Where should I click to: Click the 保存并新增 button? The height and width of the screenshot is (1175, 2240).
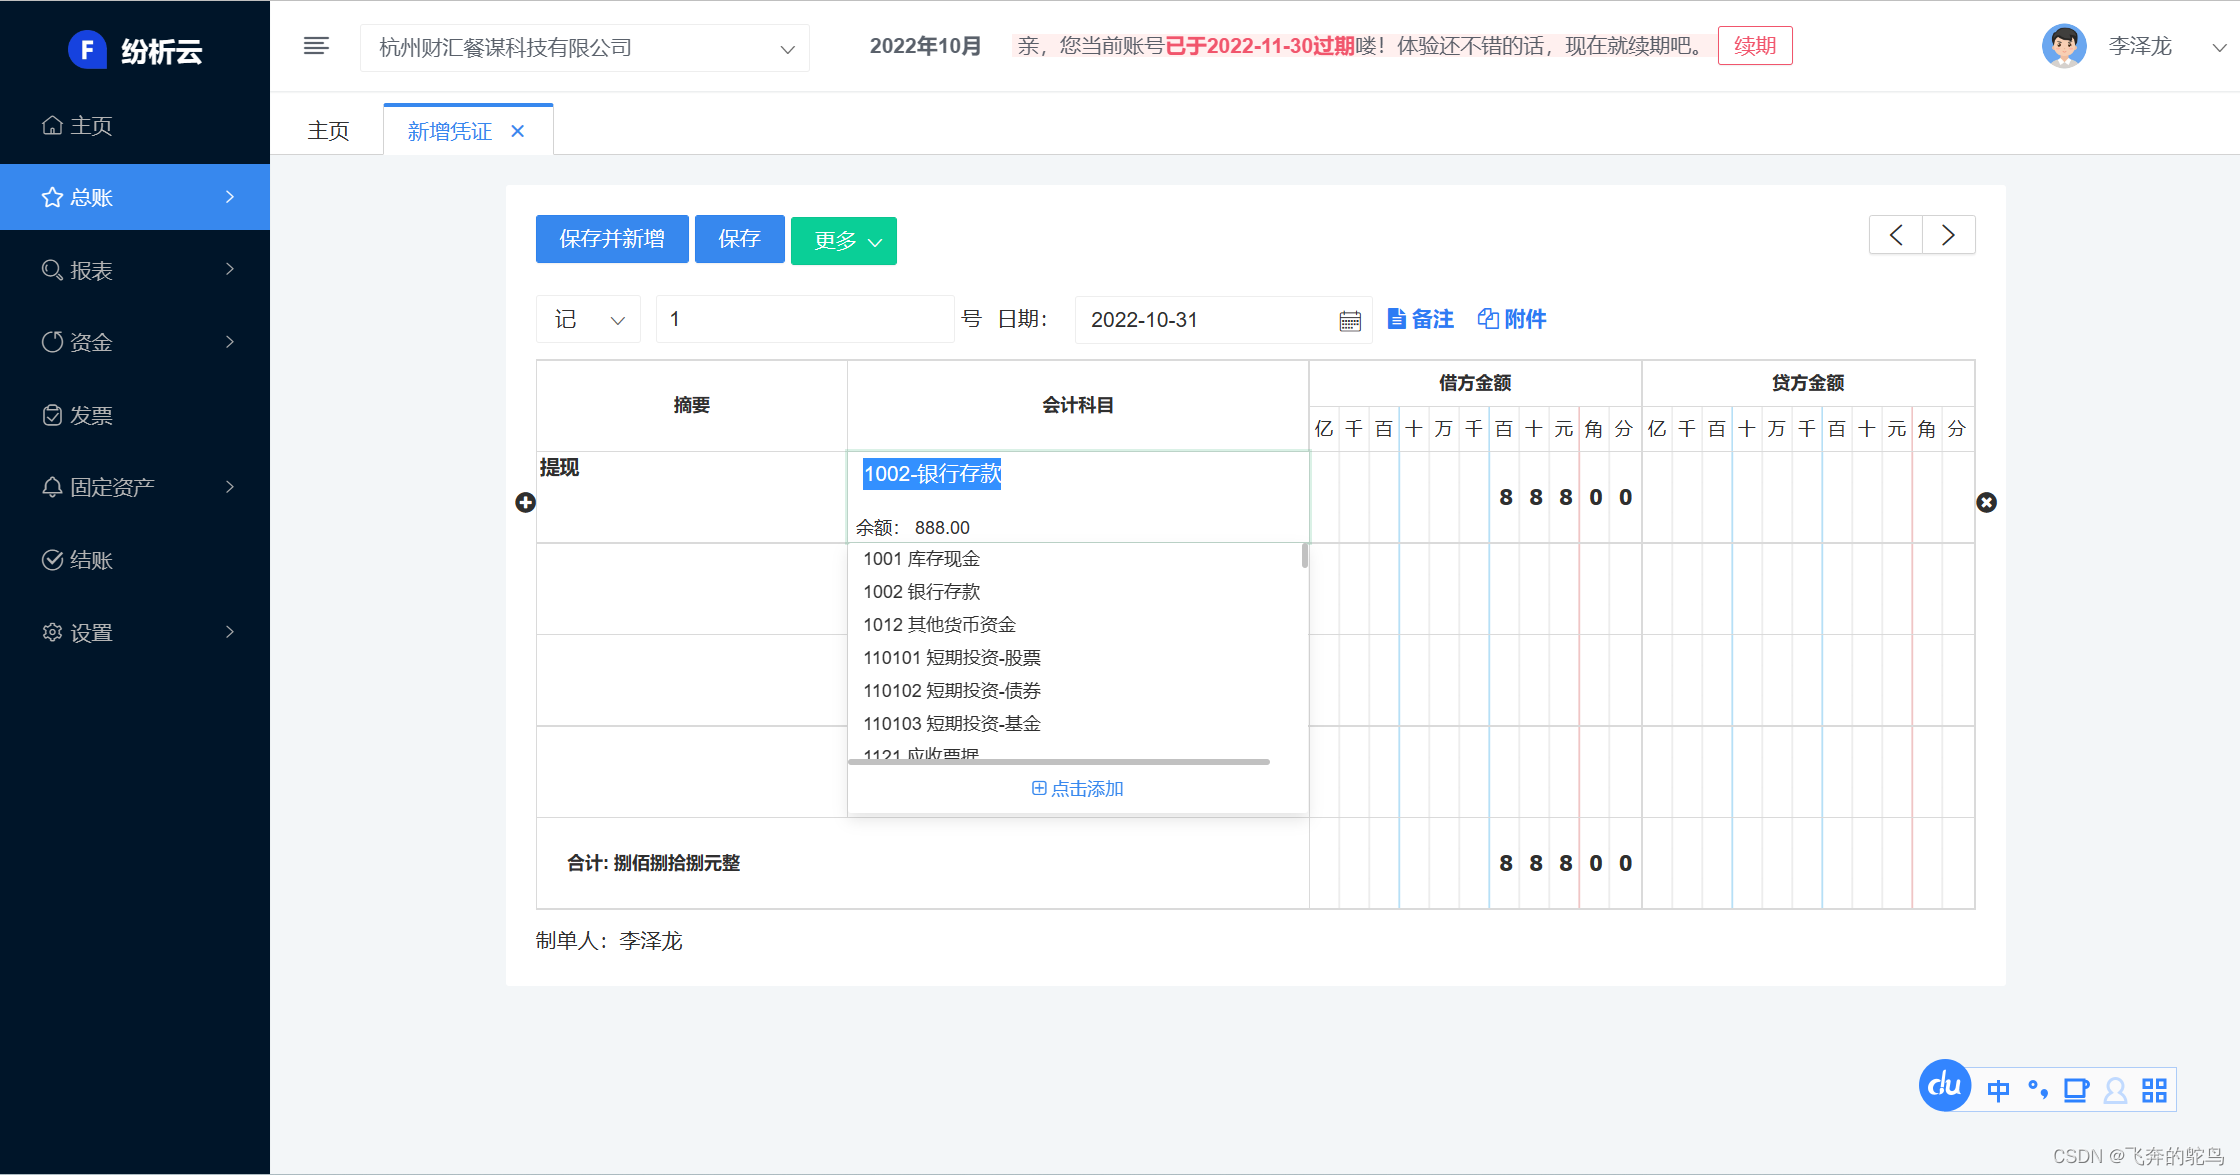point(612,239)
